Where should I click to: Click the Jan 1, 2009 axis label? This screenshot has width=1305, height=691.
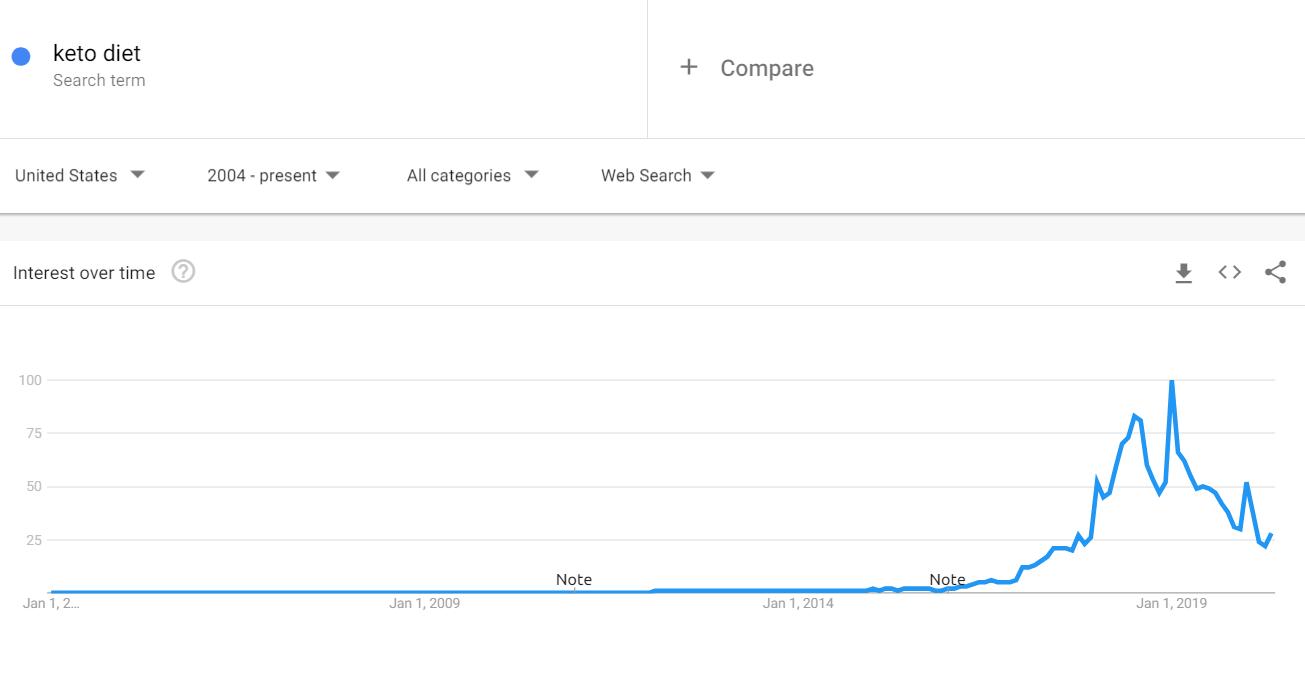pyautogui.click(x=425, y=603)
